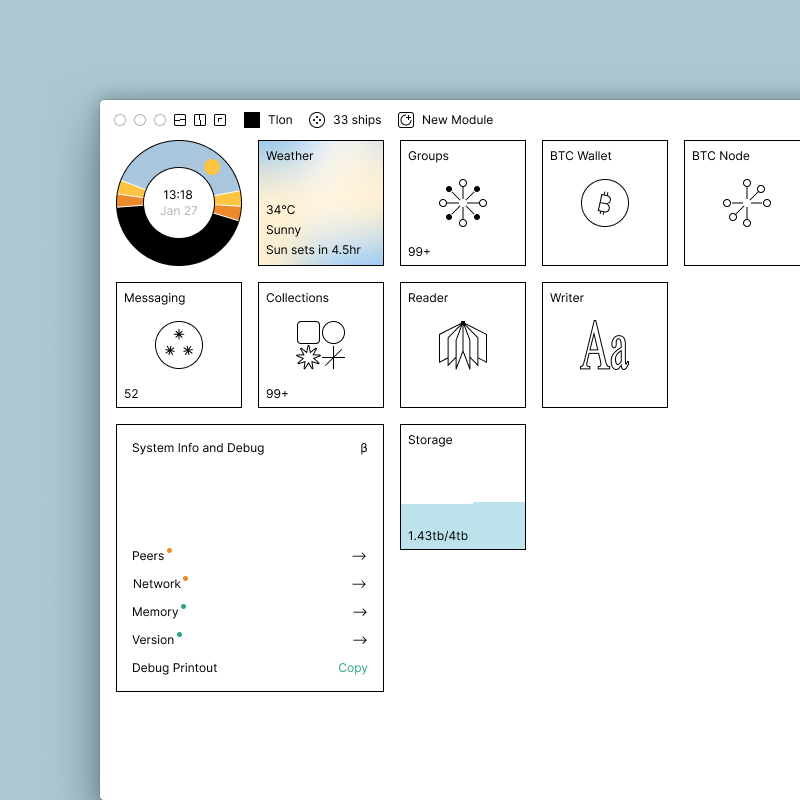Copy the Debug Printout
Viewport: 800px width, 800px height.
coord(353,668)
